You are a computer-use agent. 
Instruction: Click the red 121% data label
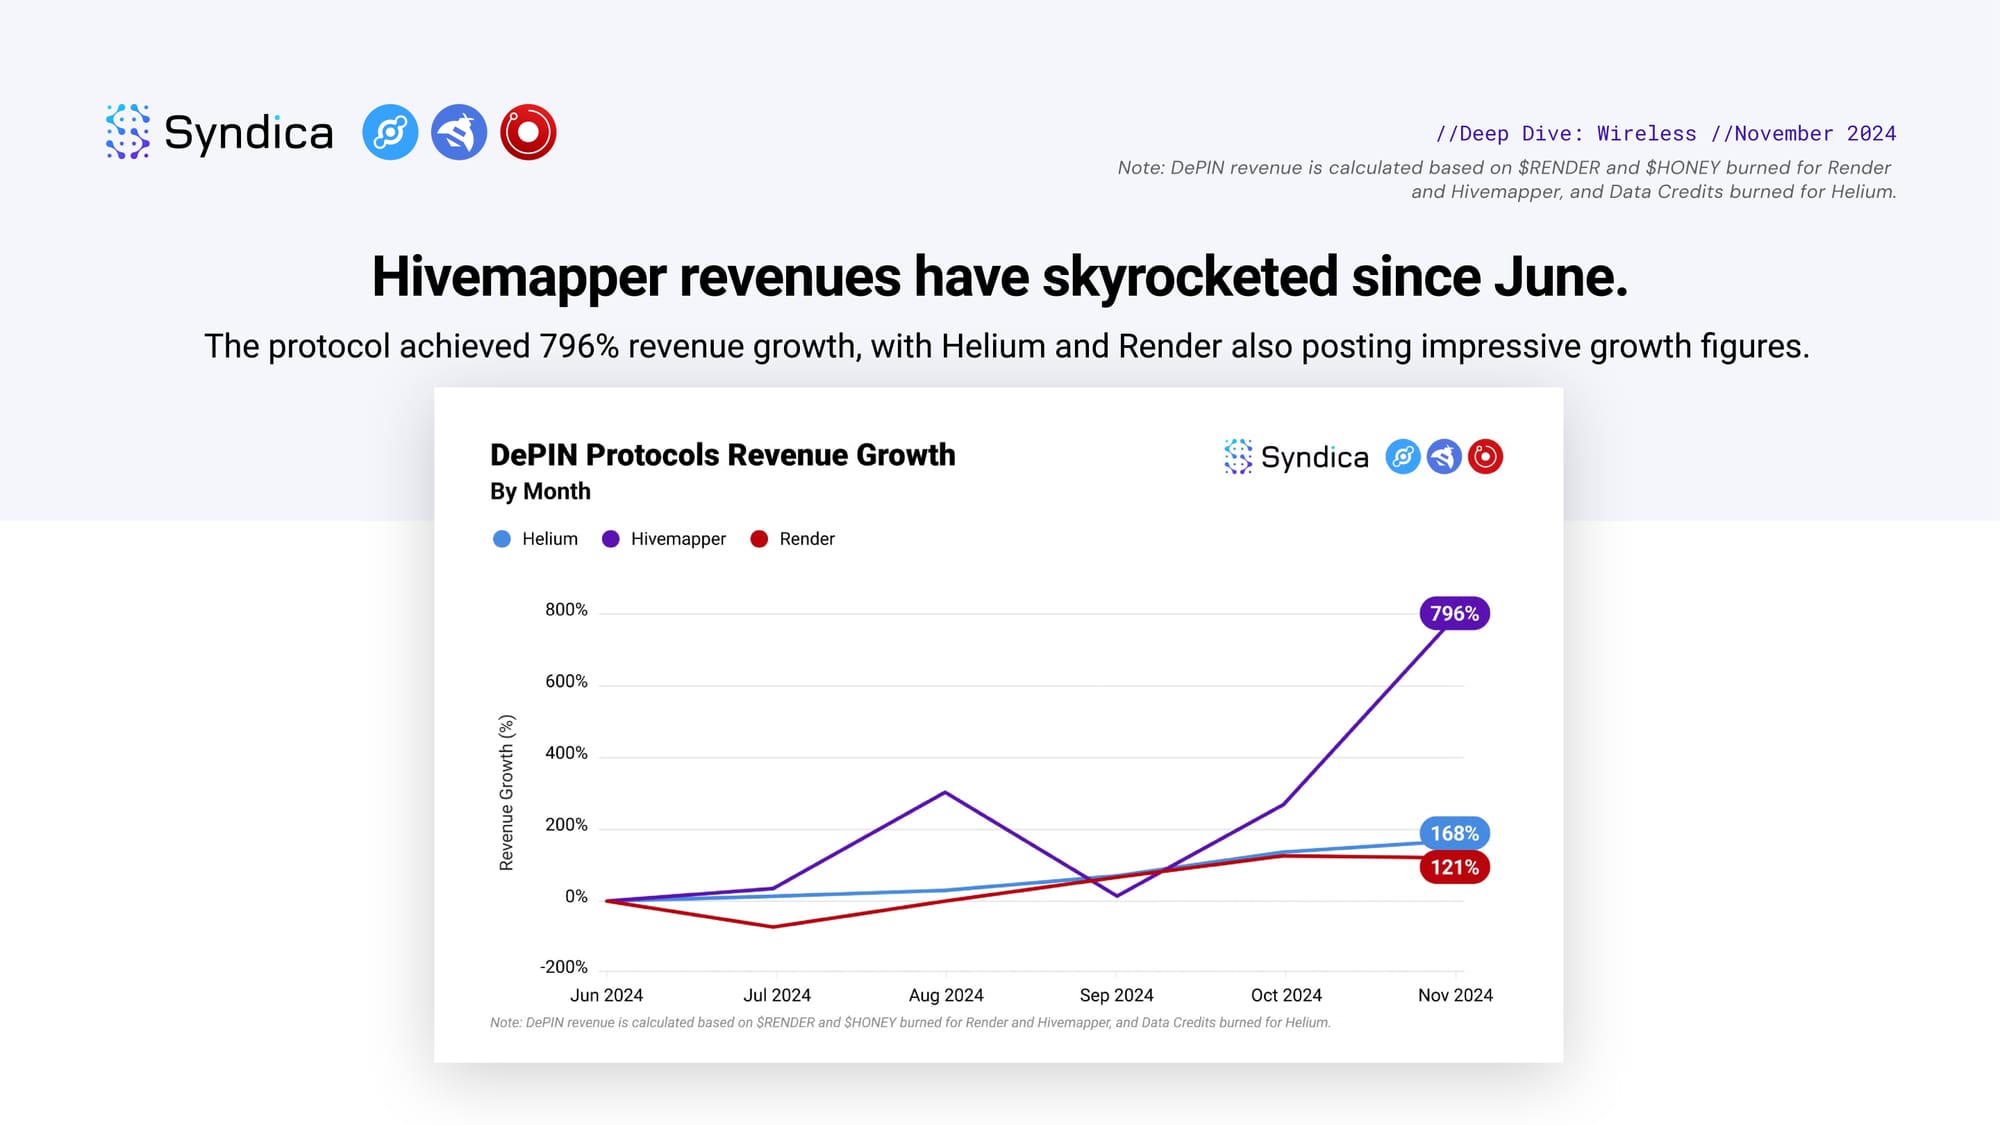coord(1454,867)
